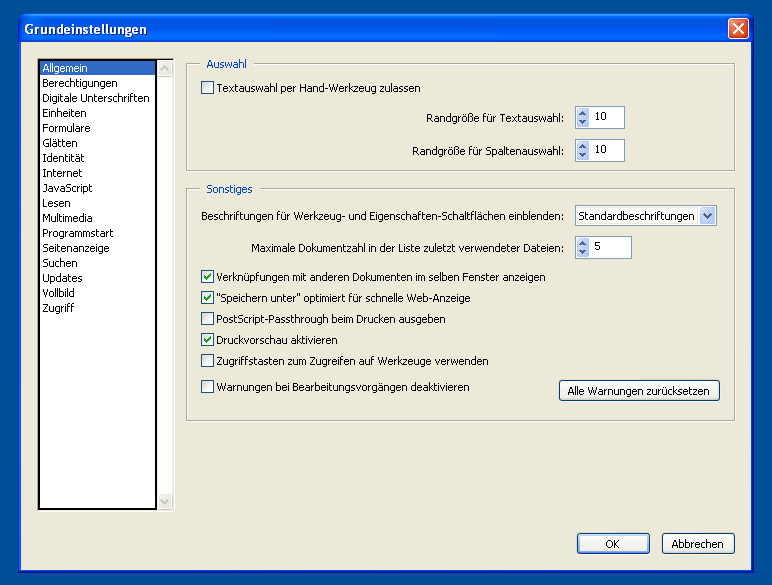Select Suchen category
Image resolution: width=772 pixels, height=585 pixels.
[x=97, y=263]
